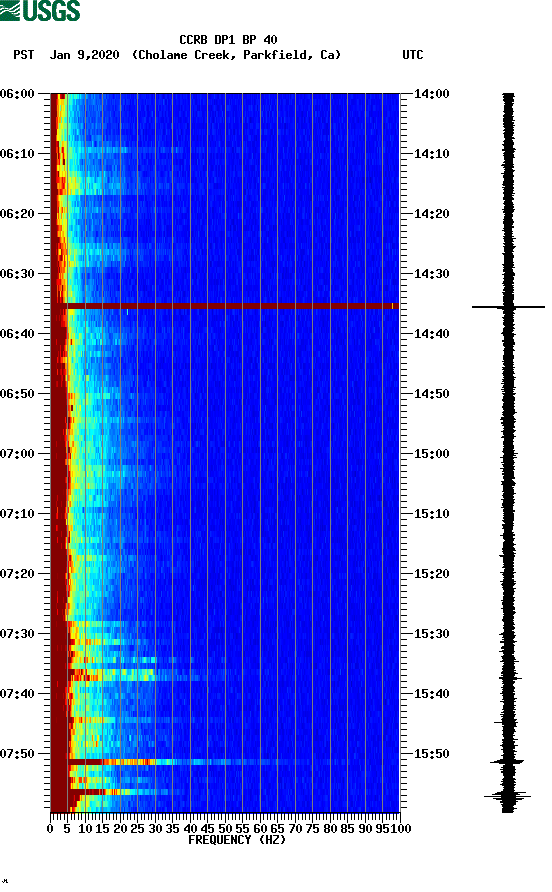
Task: Click the large waveform burst at trace bottom
Action: pos(508,796)
